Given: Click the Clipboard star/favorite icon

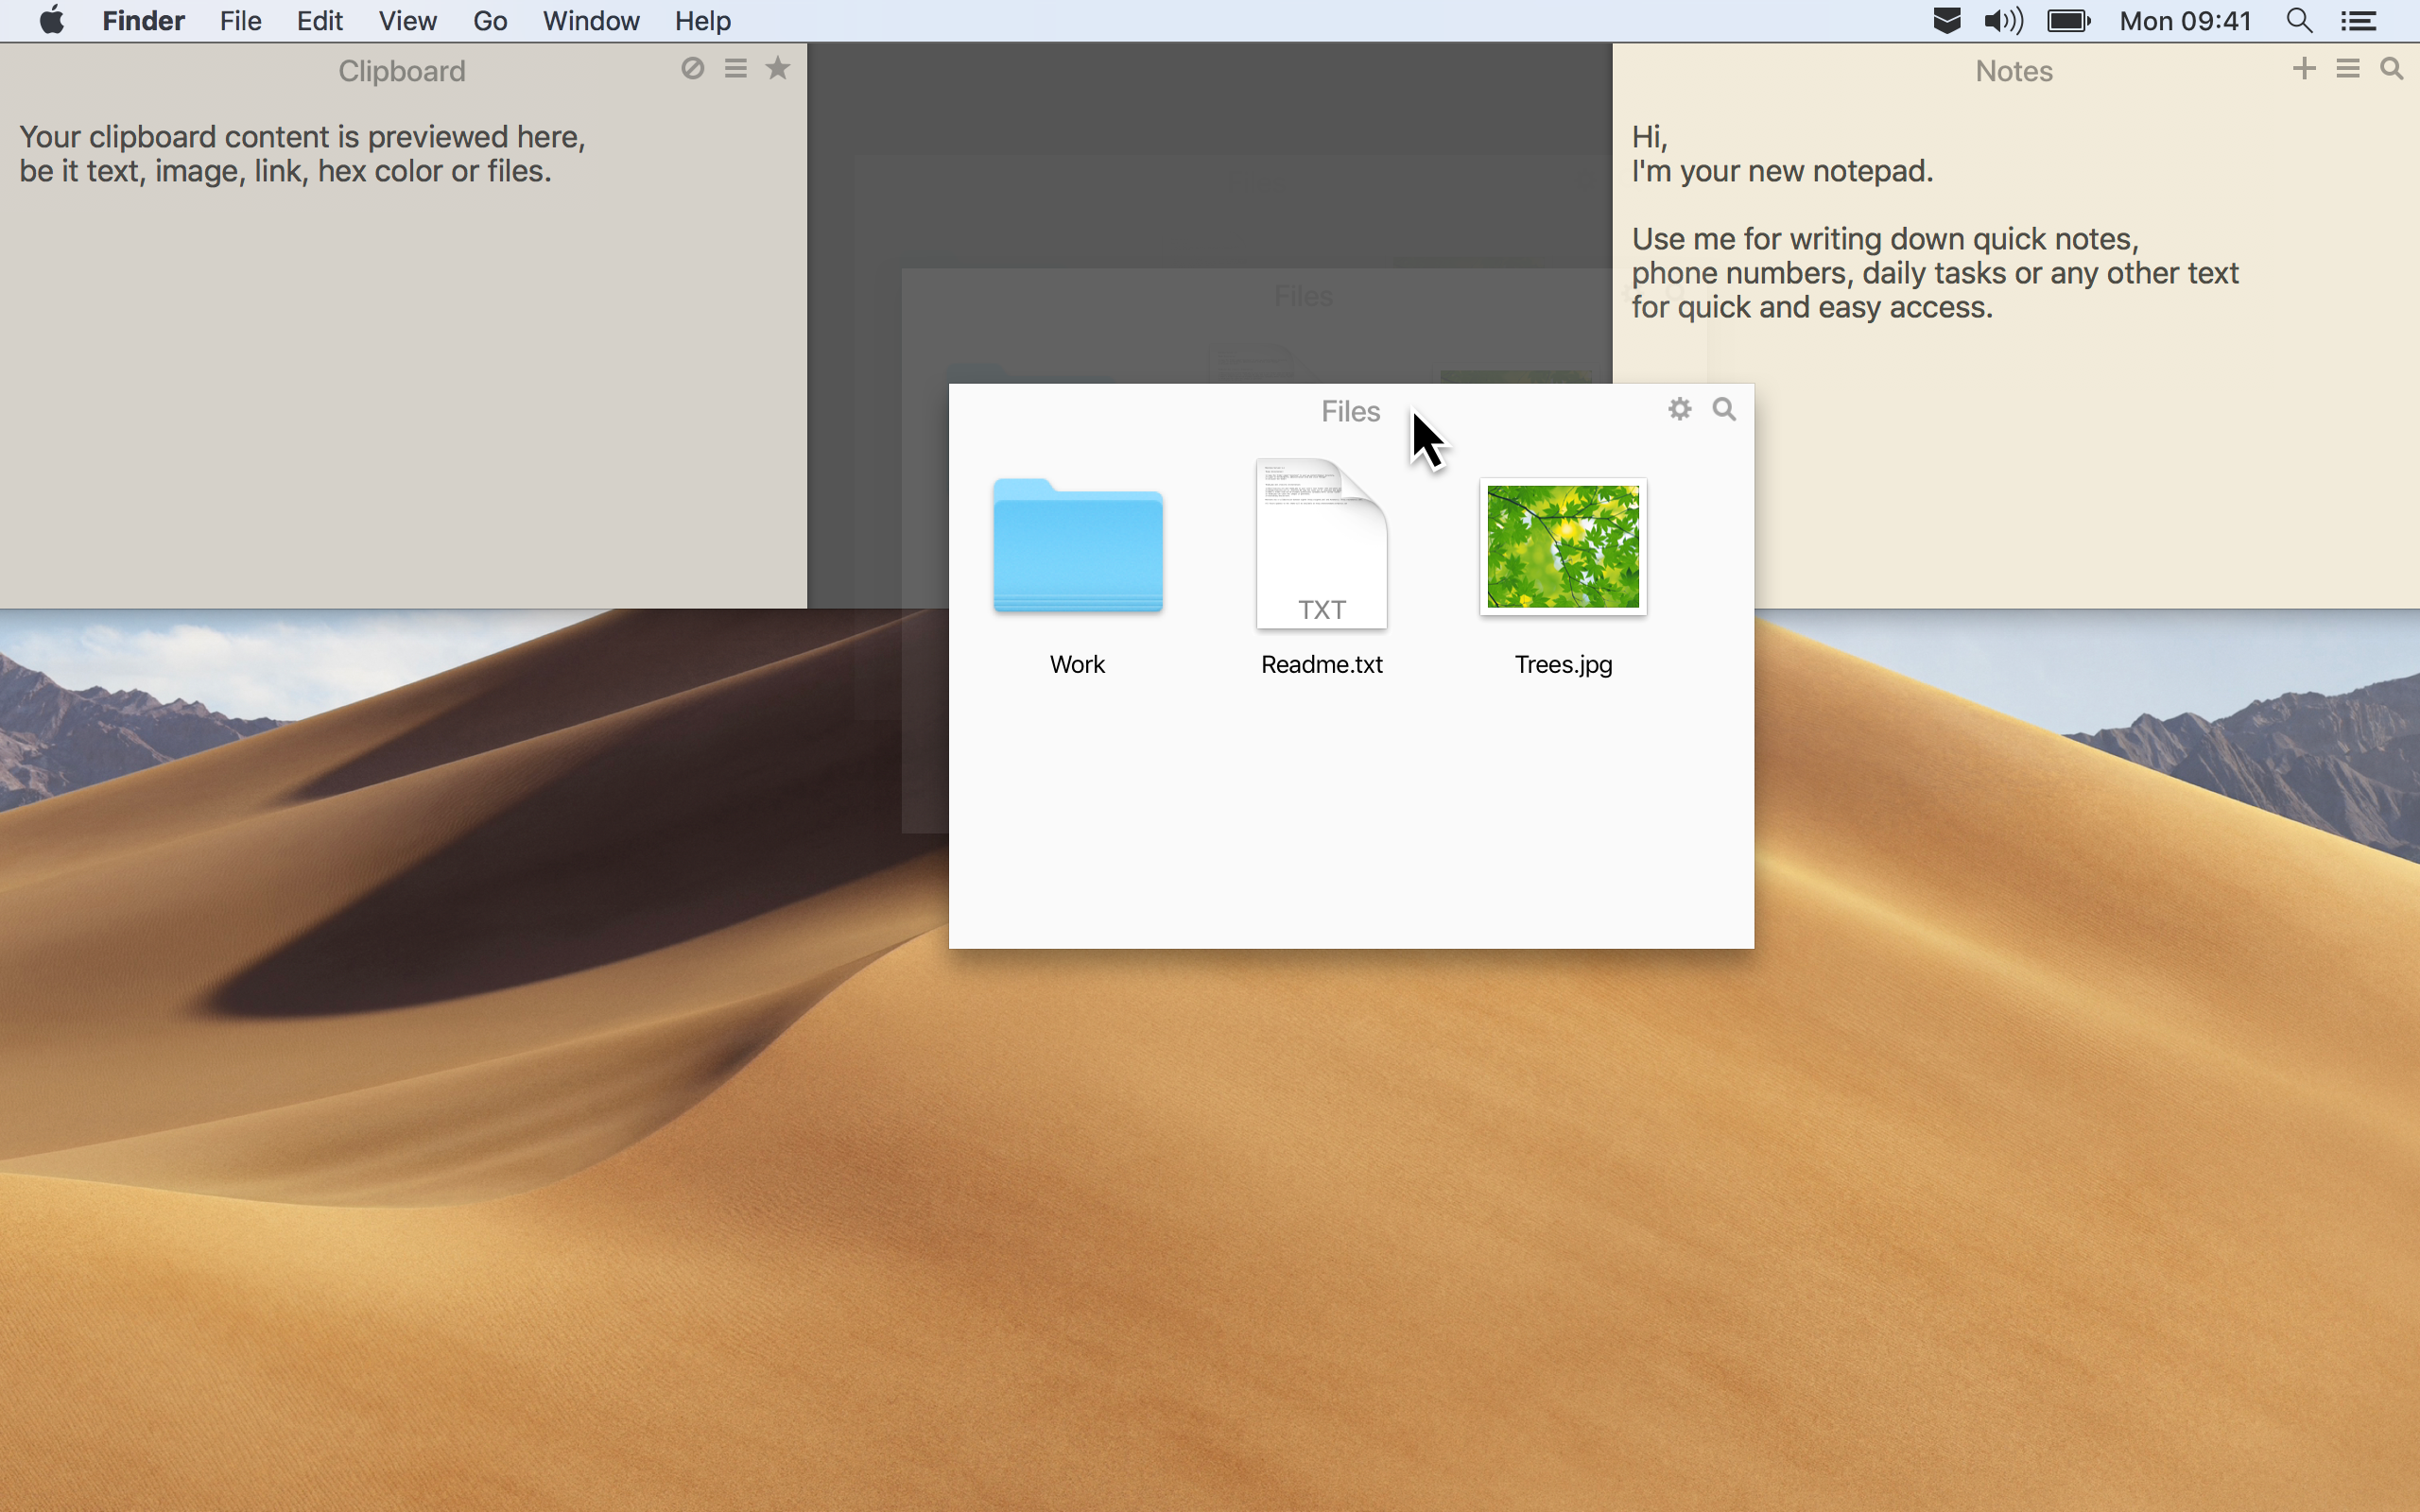Looking at the screenshot, I should tap(777, 70).
